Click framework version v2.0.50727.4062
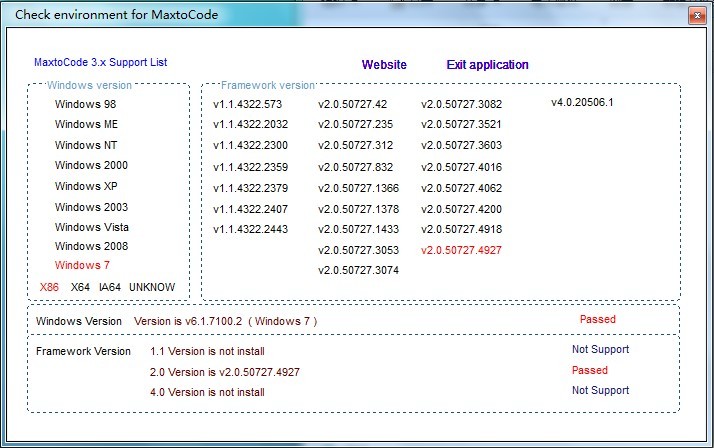 point(461,188)
